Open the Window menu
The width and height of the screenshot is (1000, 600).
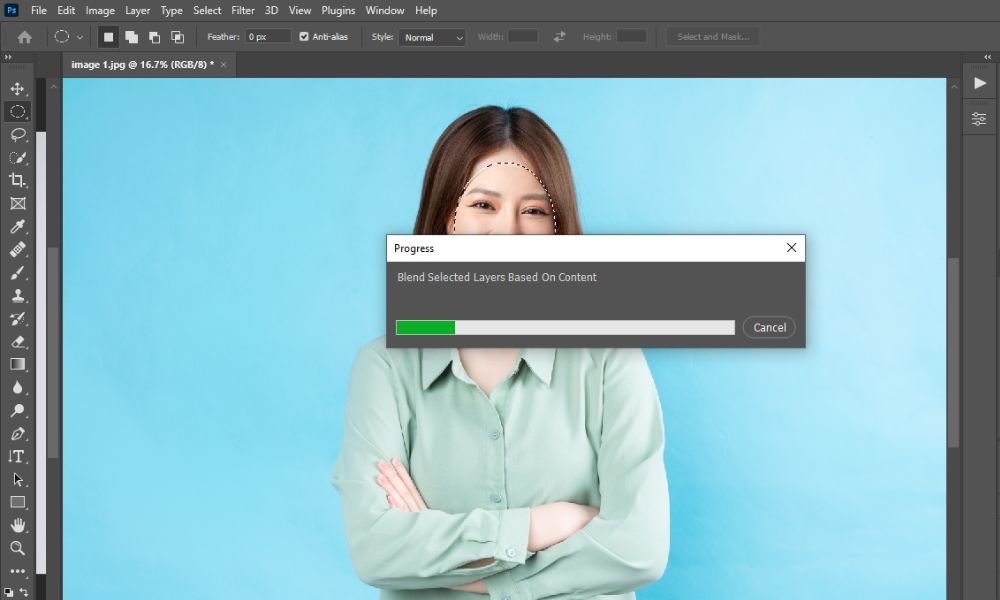click(385, 10)
